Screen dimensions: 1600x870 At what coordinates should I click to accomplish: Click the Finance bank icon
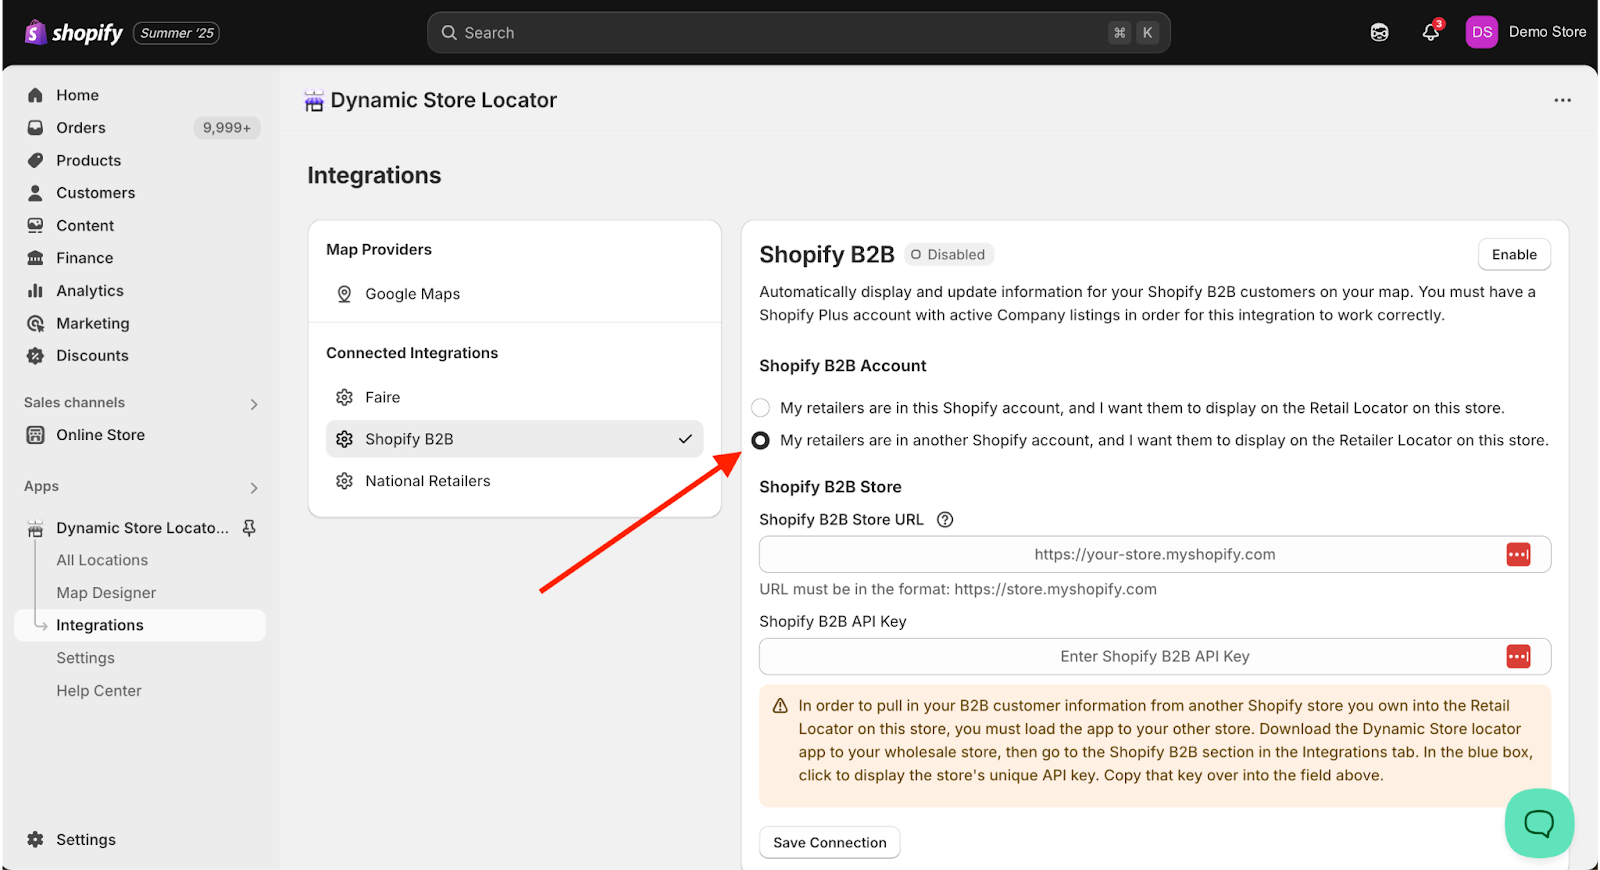pyautogui.click(x=35, y=258)
